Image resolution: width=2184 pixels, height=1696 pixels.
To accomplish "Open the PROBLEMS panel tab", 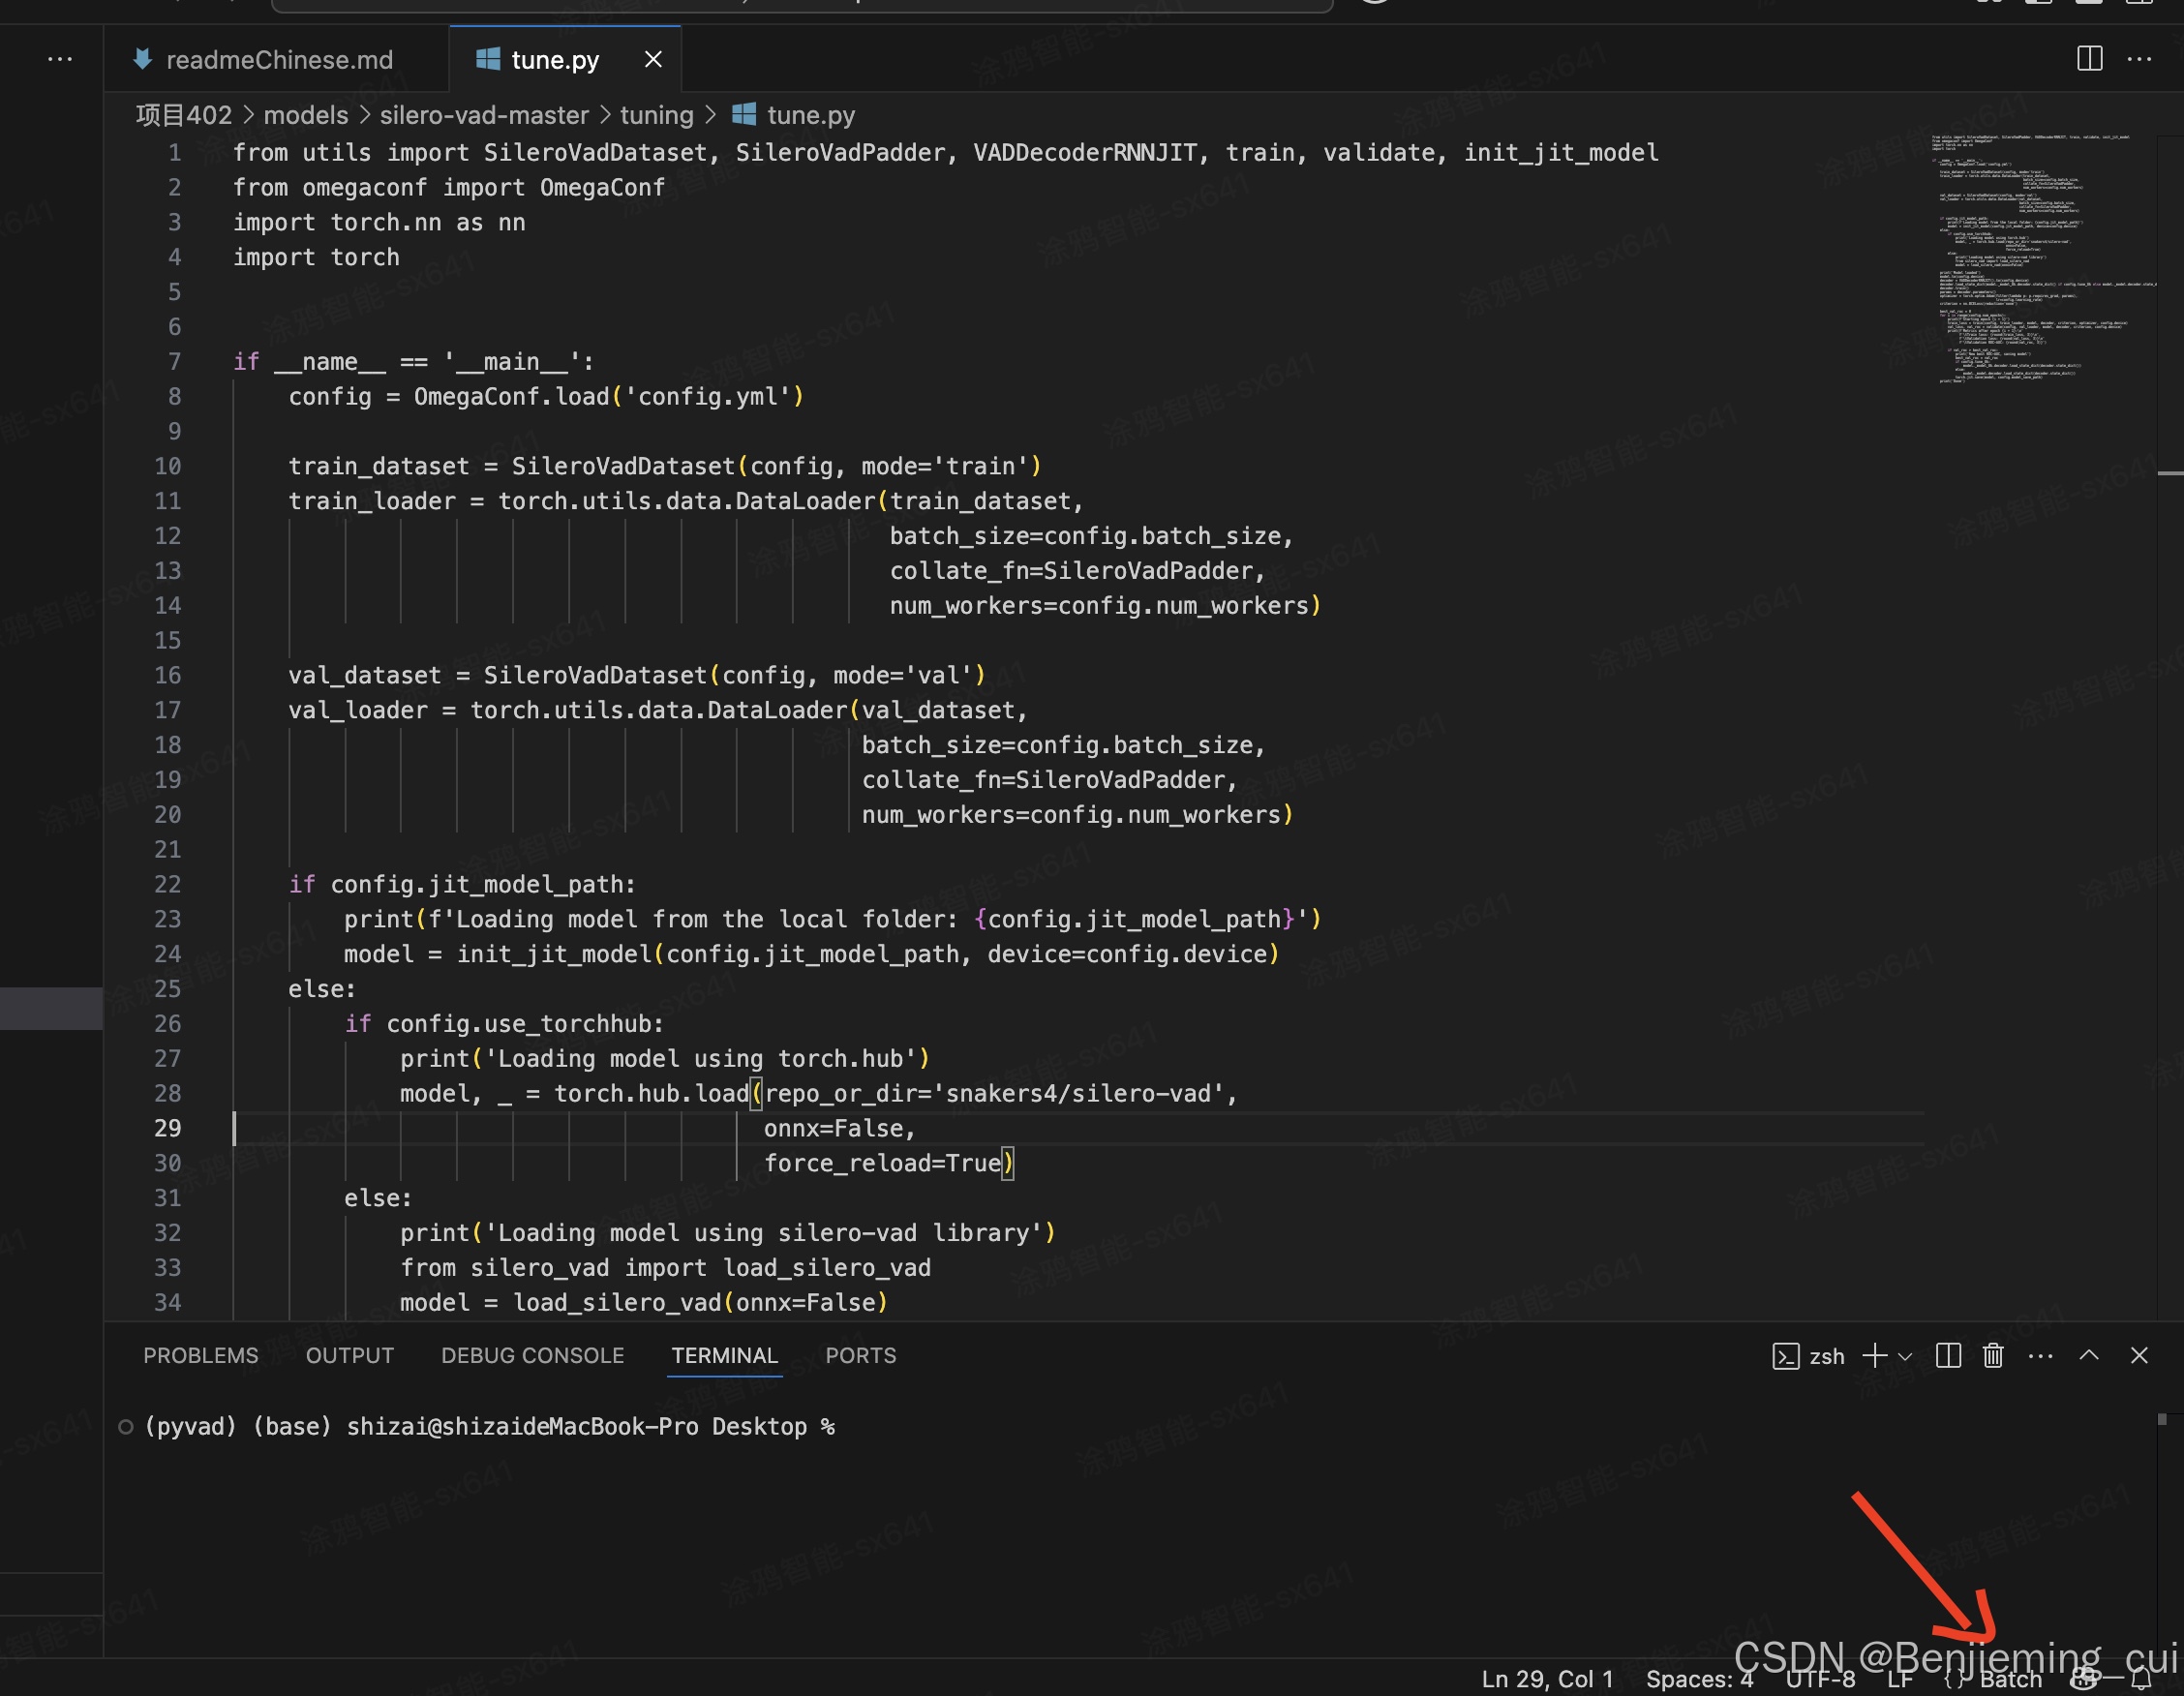I will click(x=200, y=1355).
